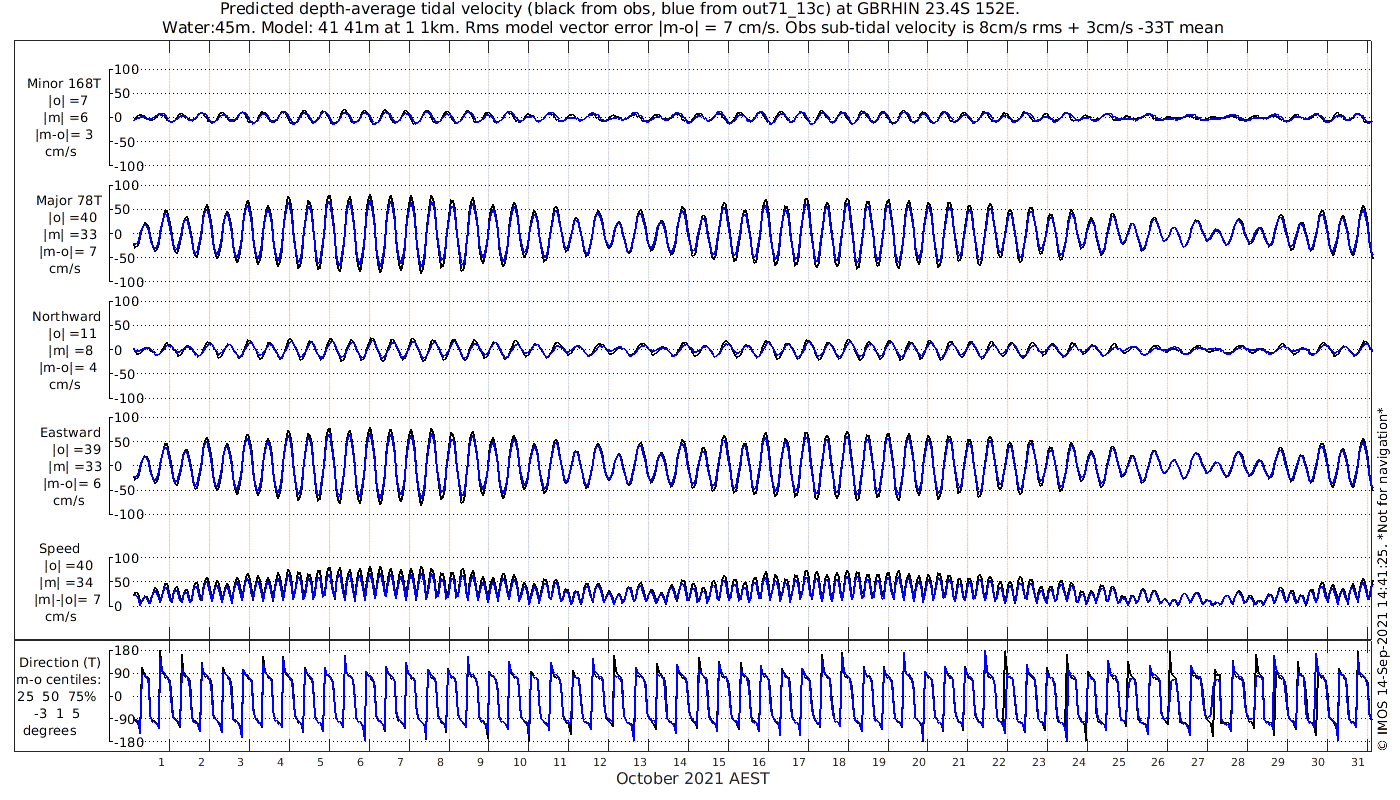This screenshot has height=800, width=1400.
Task: Select the 'Speed' panel label
Action: (59, 549)
